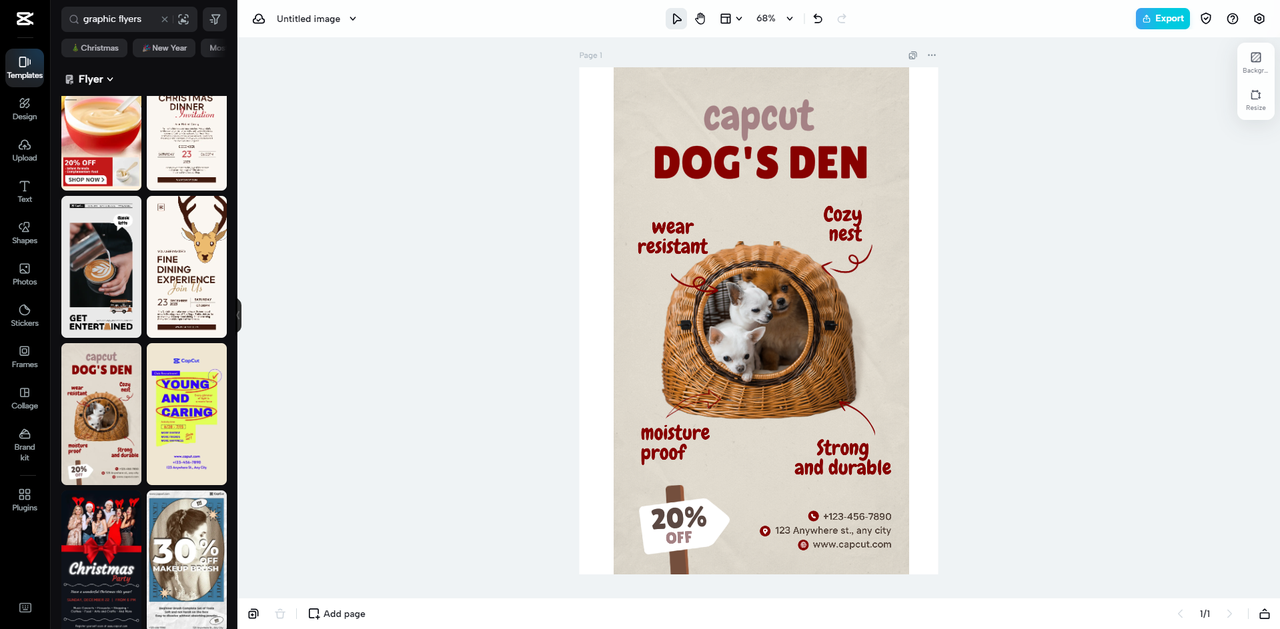Select Strong and durable text on canvas
This screenshot has width=1280, height=629.
click(x=842, y=457)
